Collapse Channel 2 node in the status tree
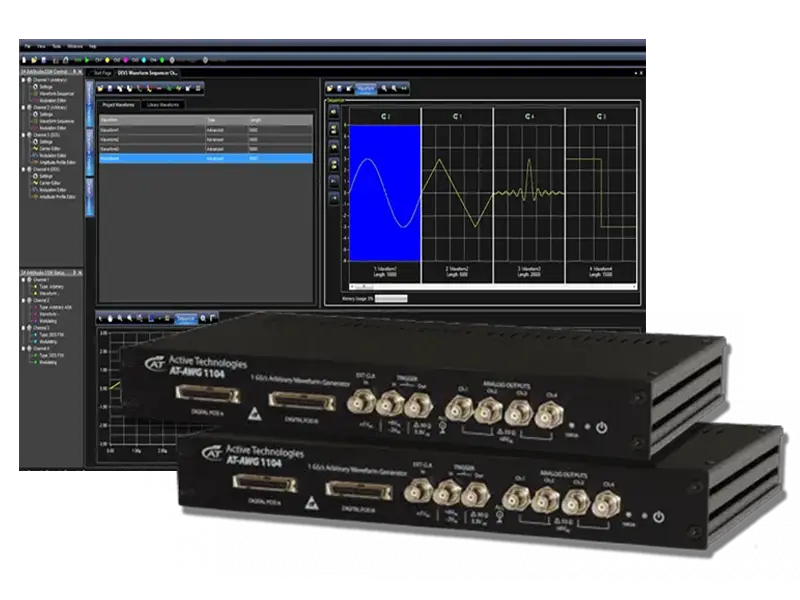Image resolution: width=800 pixels, height=600 pixels. coord(24,299)
